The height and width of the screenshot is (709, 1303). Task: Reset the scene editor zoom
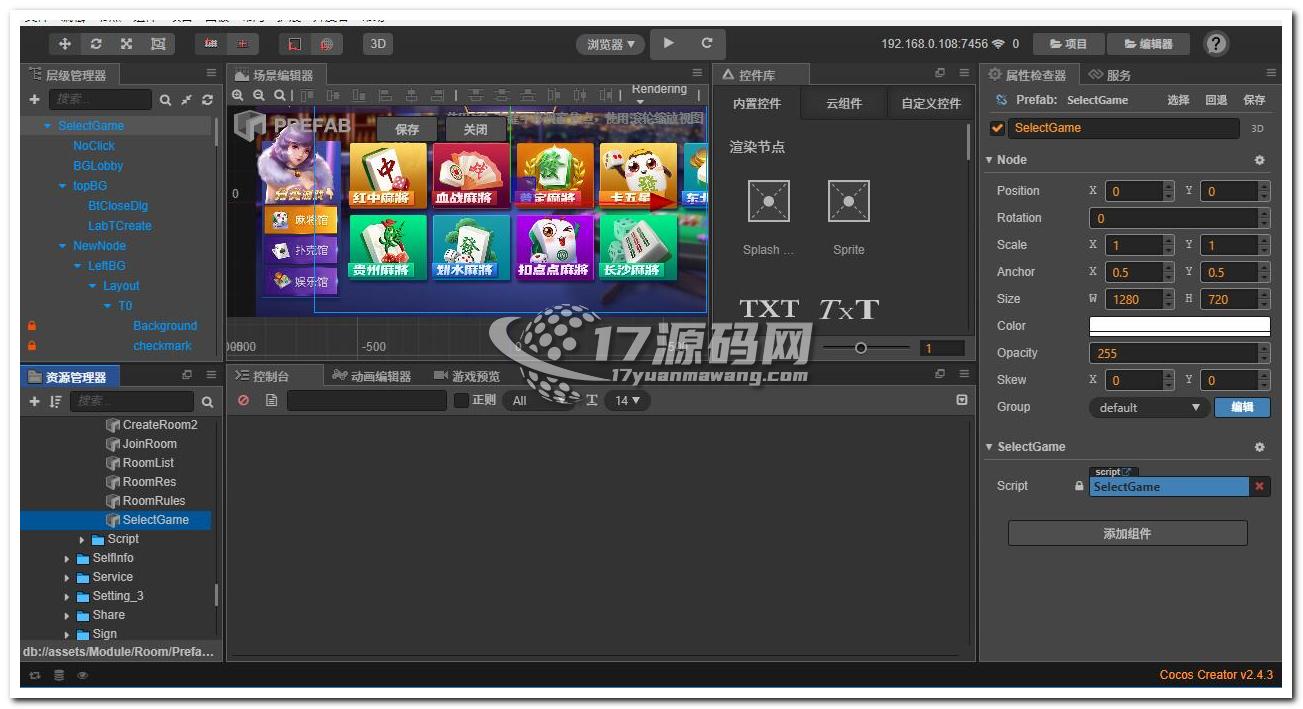(279, 96)
